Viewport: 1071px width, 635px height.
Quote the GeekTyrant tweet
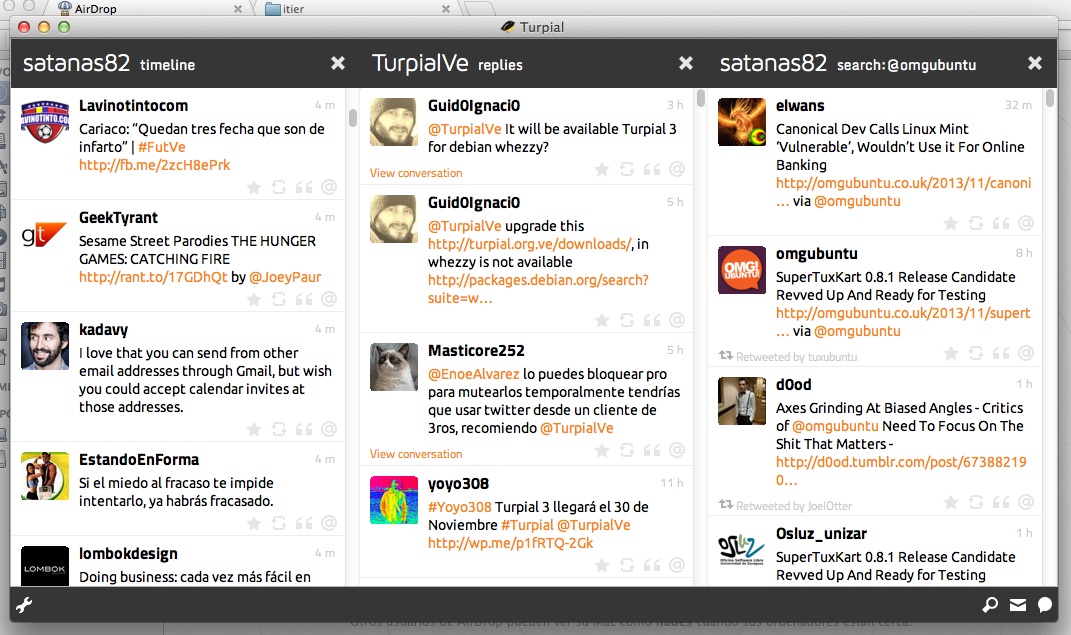(x=304, y=299)
